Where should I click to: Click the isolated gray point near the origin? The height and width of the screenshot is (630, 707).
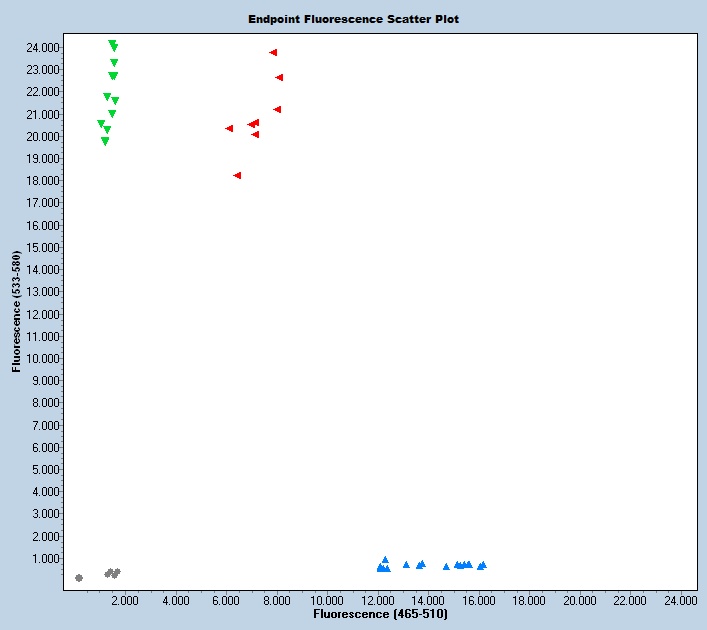point(79,578)
